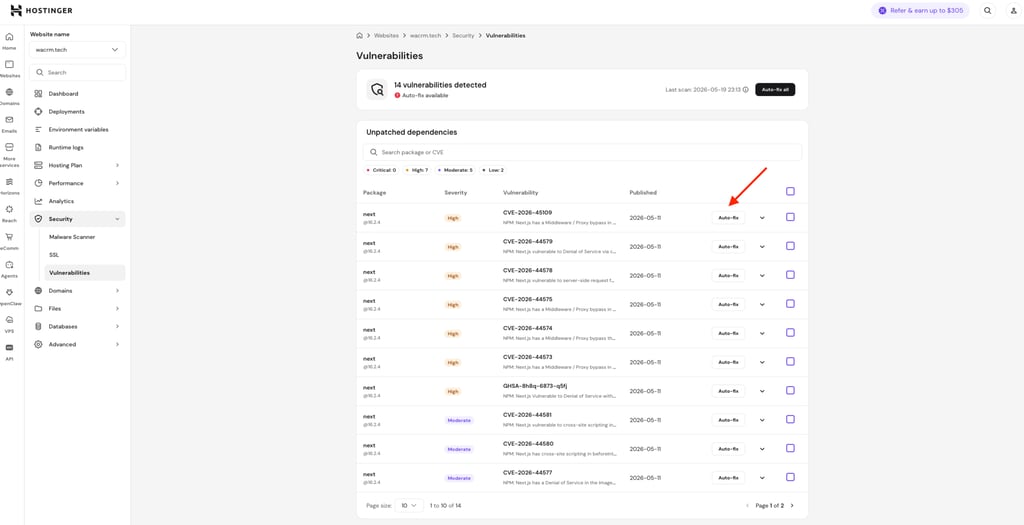
Task: Check the box for CVE-2026-44575 row
Action: click(790, 304)
